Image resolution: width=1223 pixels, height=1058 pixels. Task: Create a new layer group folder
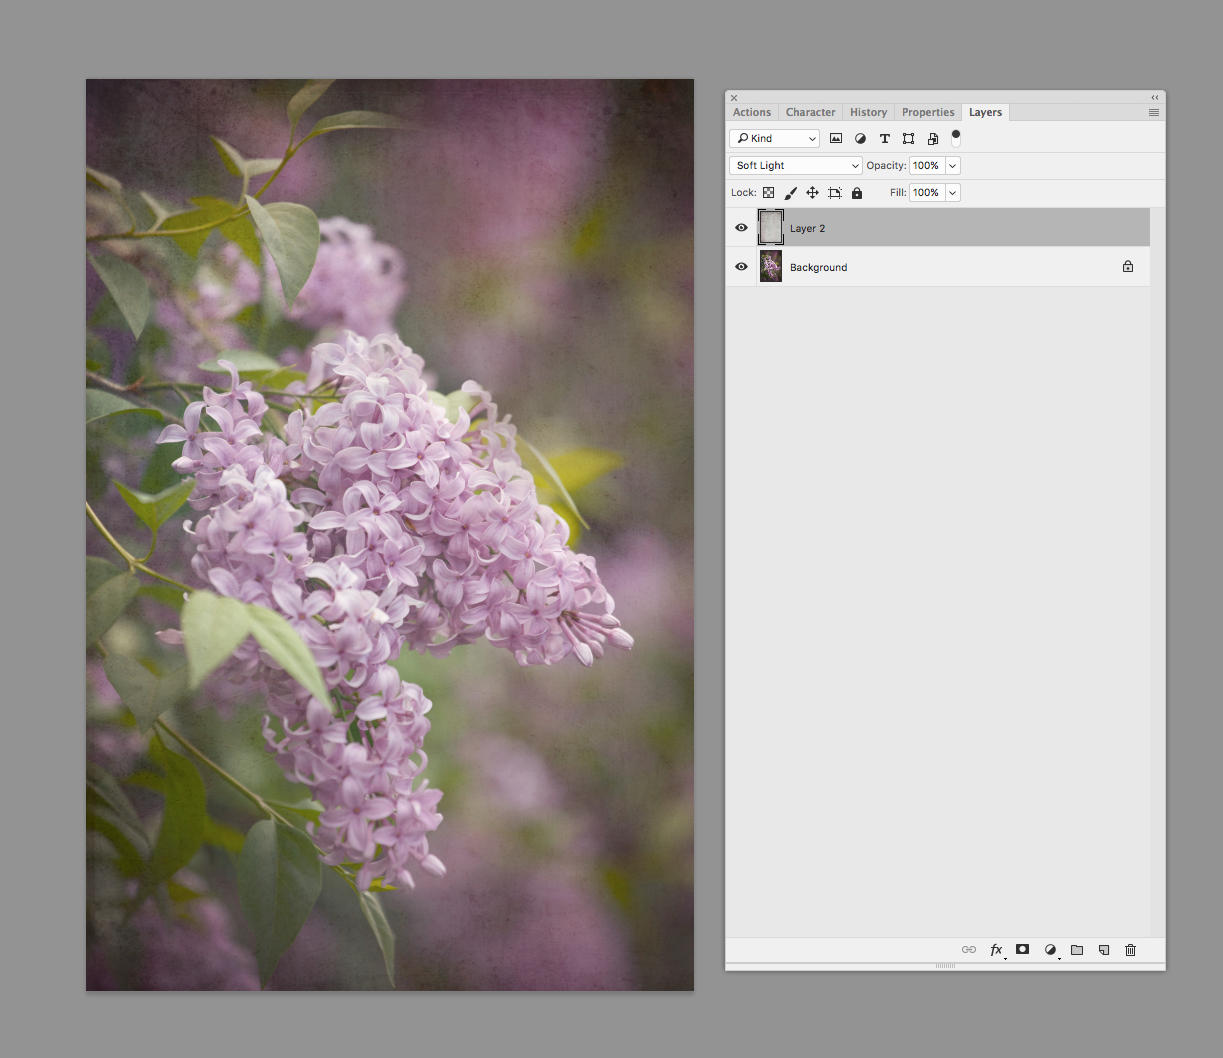pyautogui.click(x=1076, y=950)
